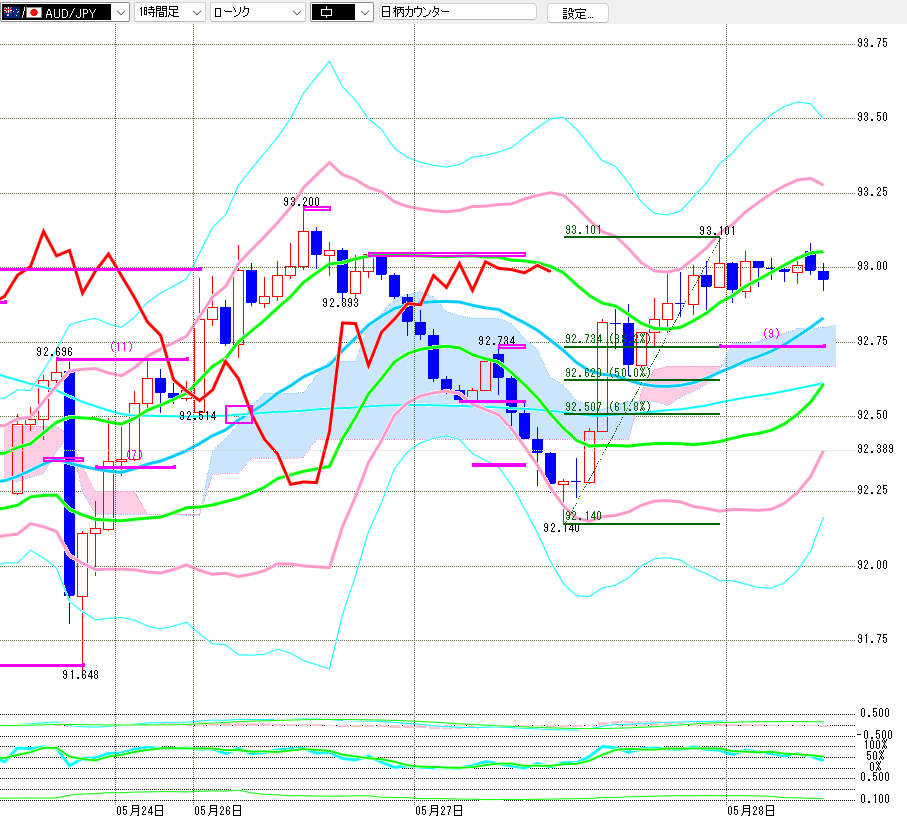The width and height of the screenshot is (907, 819).
Task: Click the 93.50 price axis value
Action: 872,117
